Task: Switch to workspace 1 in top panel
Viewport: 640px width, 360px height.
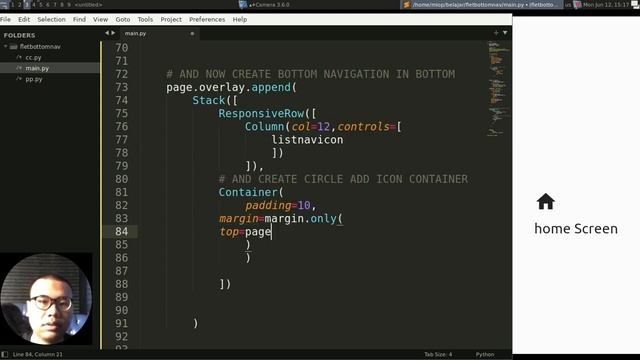Action: tap(13, 4)
